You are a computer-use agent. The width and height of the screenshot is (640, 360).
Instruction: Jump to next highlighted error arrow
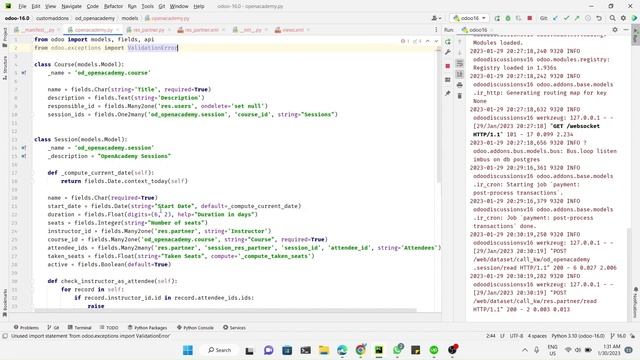pos(436,41)
